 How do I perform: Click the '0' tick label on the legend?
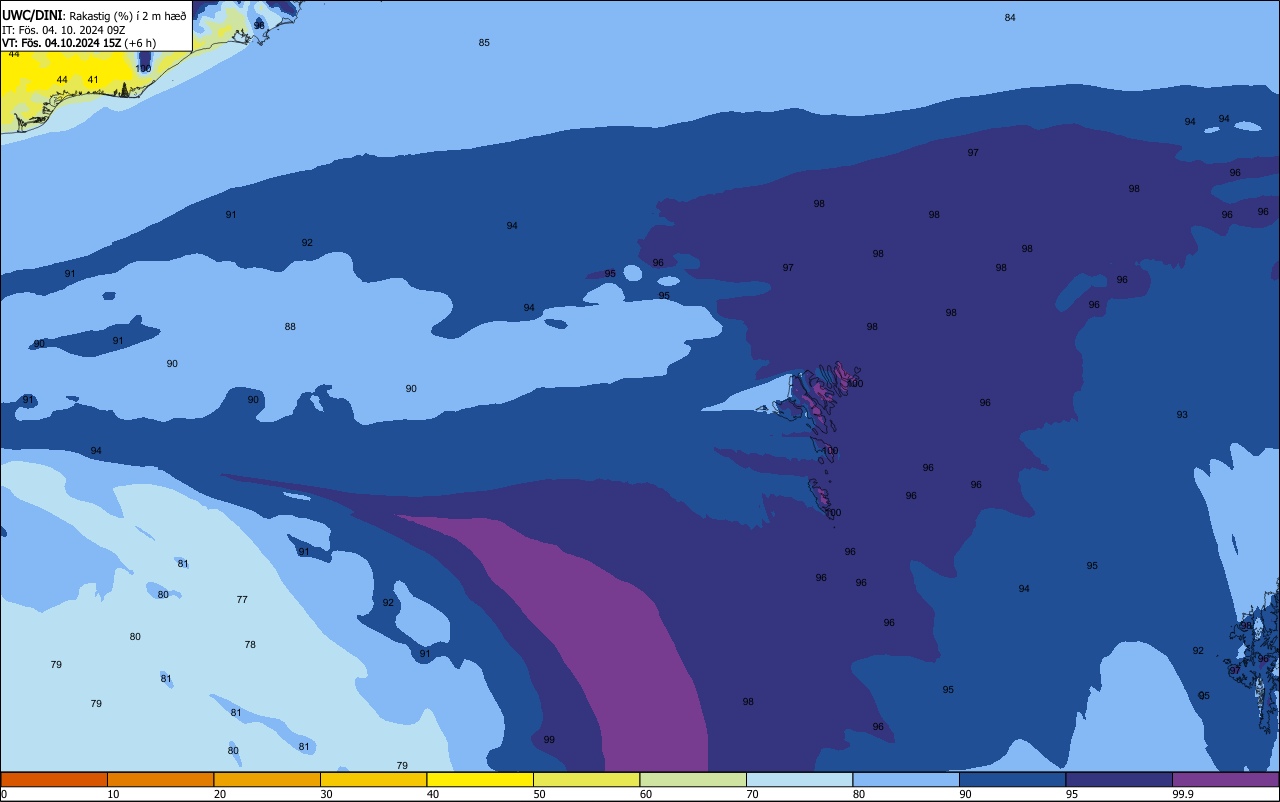pos(4,794)
